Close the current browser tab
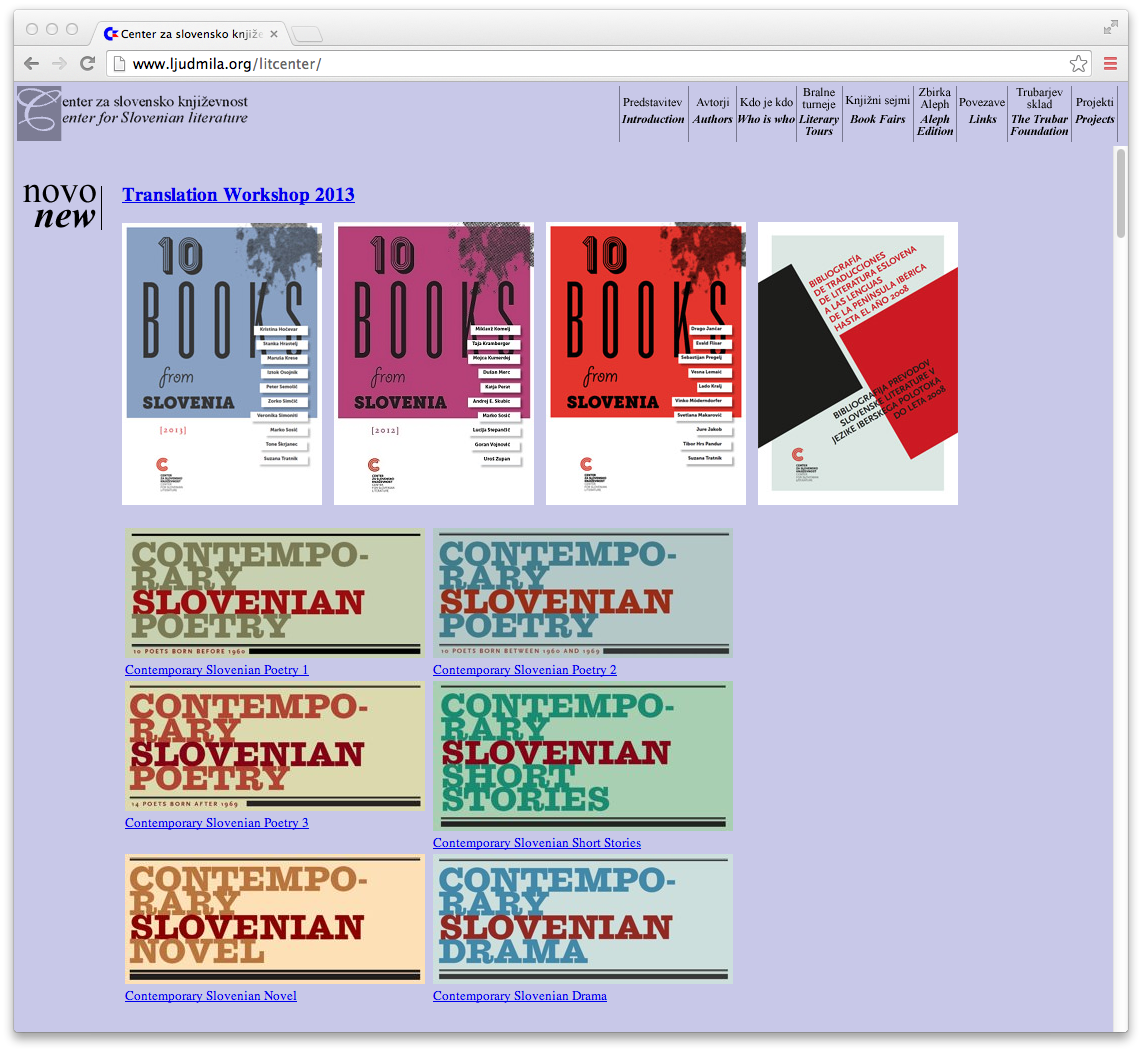This screenshot has width=1142, height=1052. coord(274,34)
